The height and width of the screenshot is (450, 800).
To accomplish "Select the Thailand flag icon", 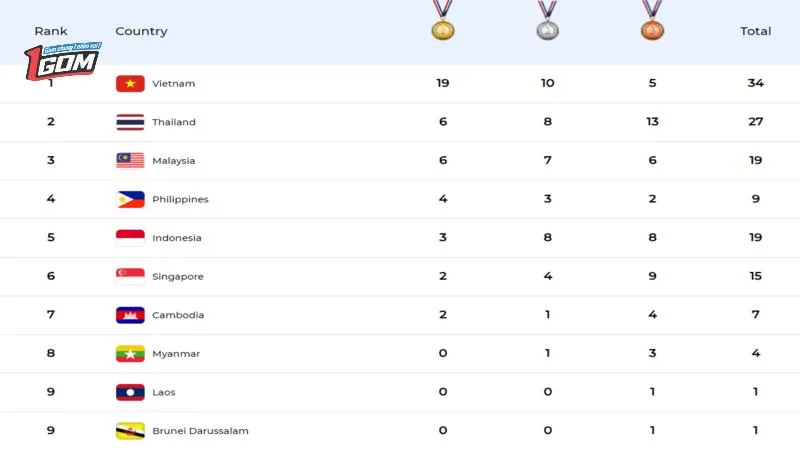I will tap(130, 122).
